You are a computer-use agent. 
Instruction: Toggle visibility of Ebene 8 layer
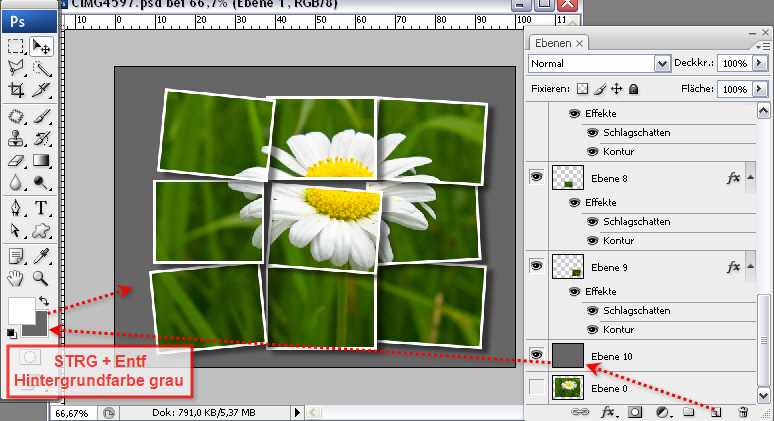[536, 177]
